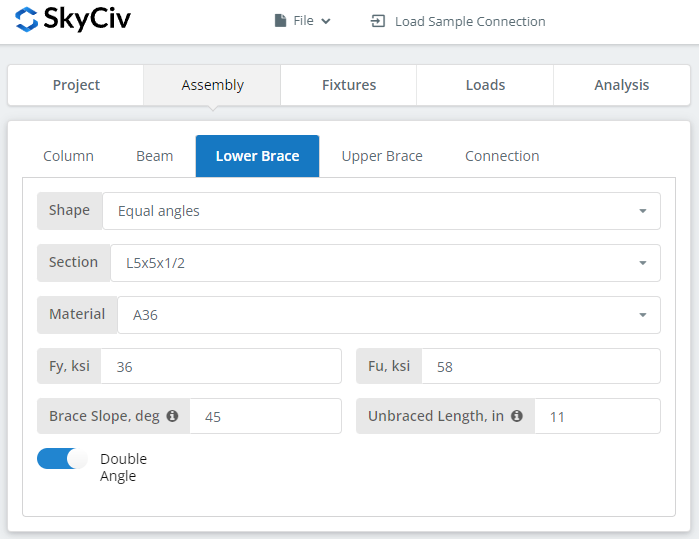Image resolution: width=699 pixels, height=539 pixels.
Task: Click the Brace Slope input field
Action: coord(266,416)
